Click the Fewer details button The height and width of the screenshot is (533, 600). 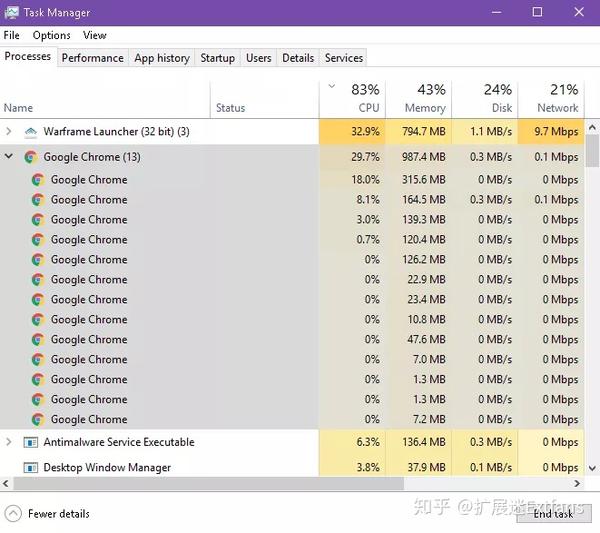47,513
